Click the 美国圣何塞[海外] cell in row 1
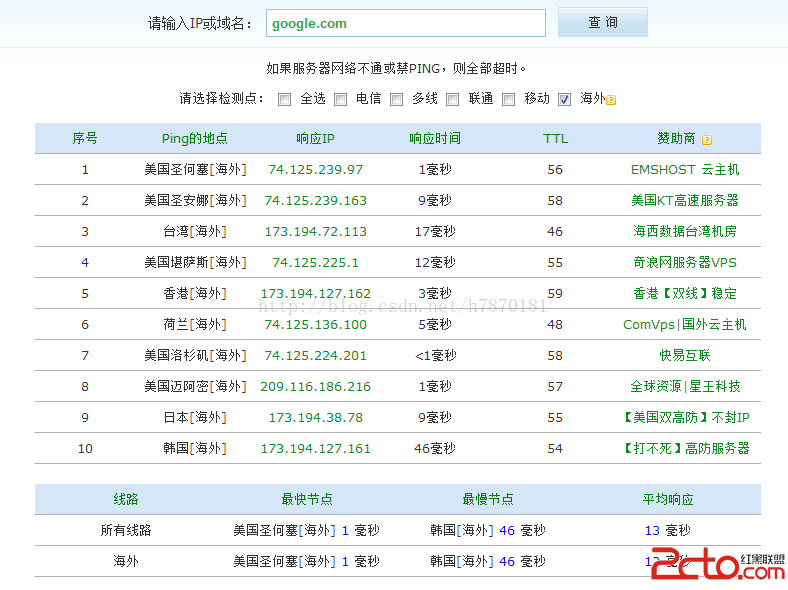This screenshot has height=590, width=788. tap(195, 170)
